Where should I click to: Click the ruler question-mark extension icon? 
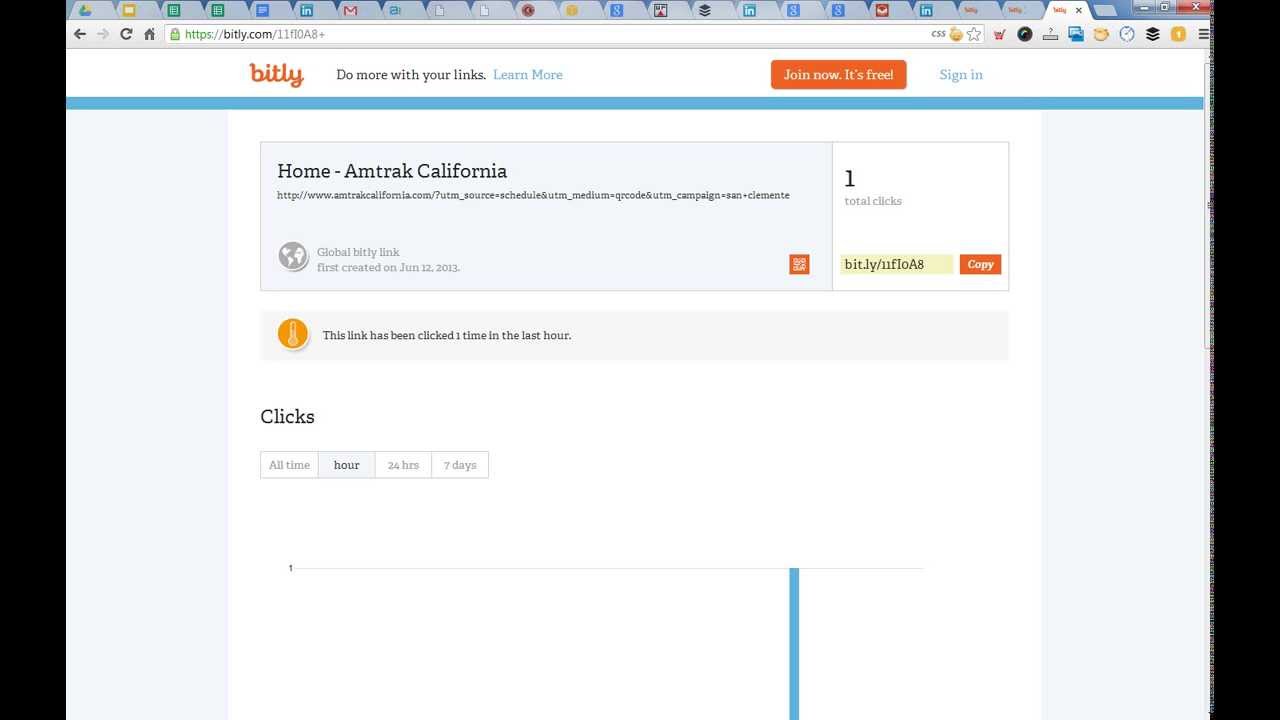point(1050,34)
